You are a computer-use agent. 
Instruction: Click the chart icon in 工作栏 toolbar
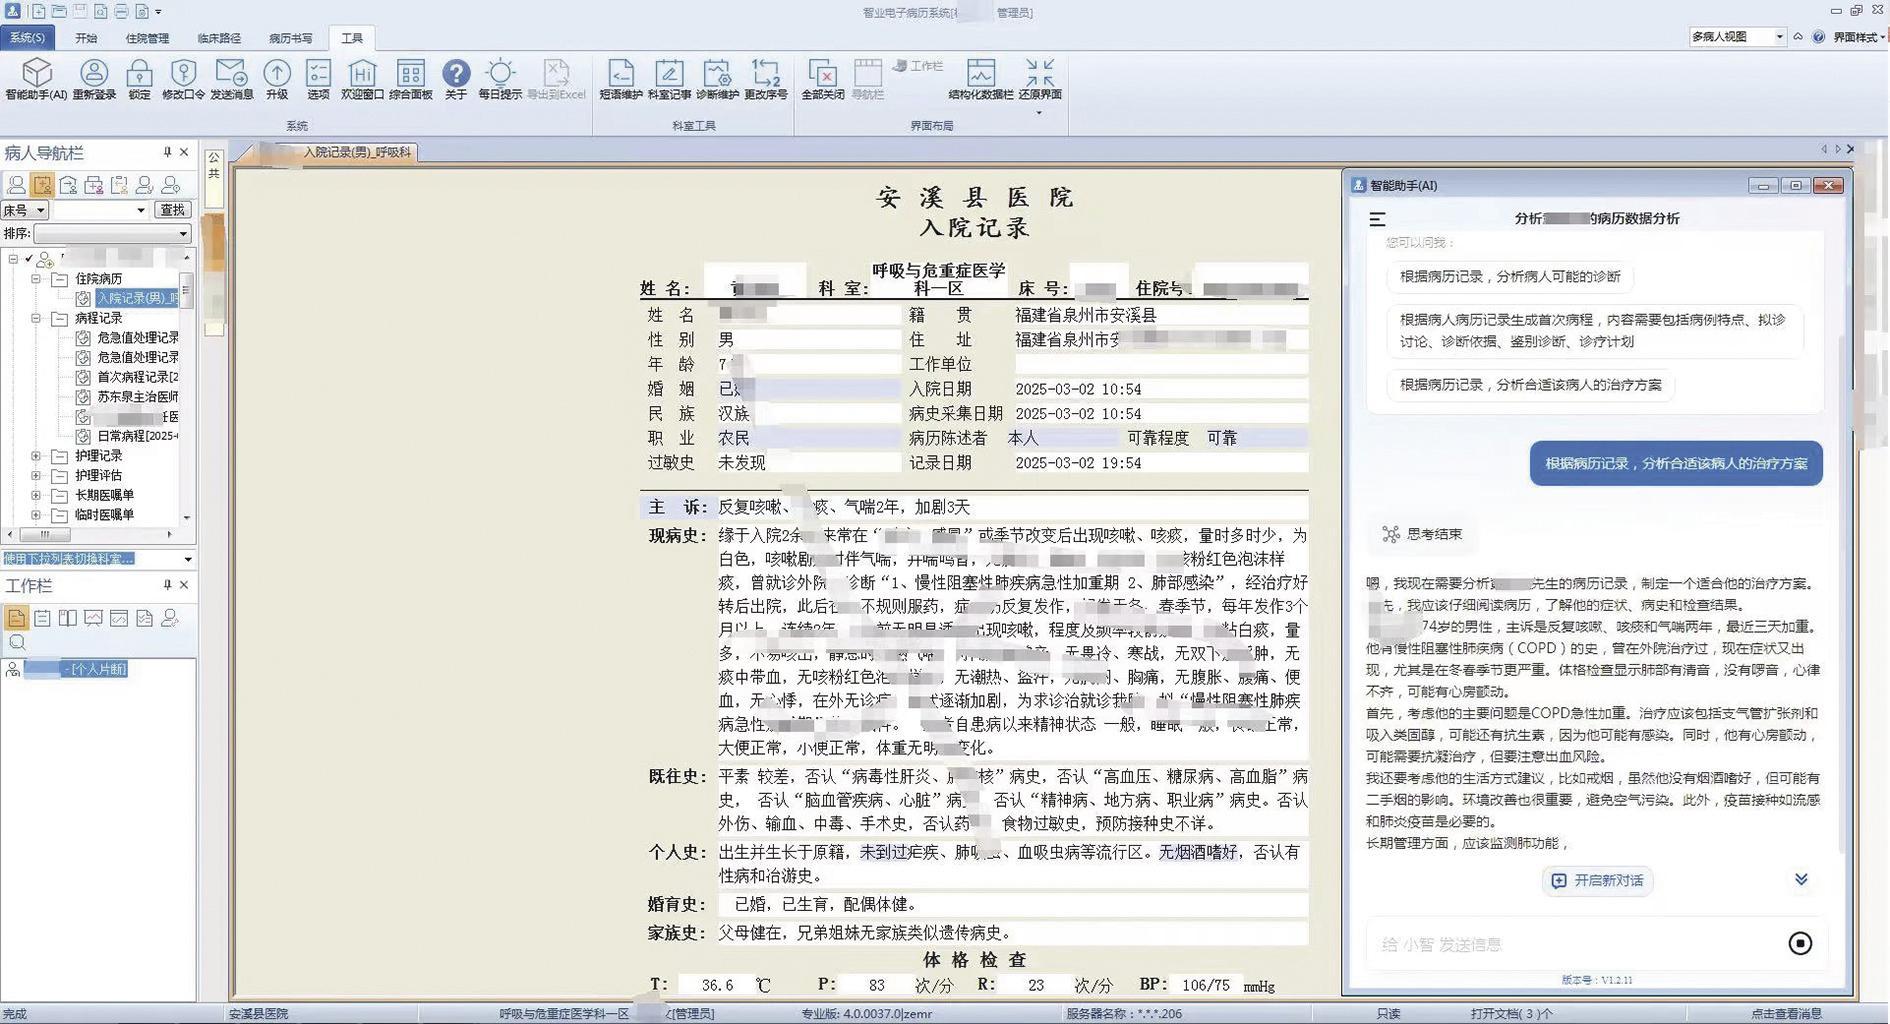pos(93,618)
